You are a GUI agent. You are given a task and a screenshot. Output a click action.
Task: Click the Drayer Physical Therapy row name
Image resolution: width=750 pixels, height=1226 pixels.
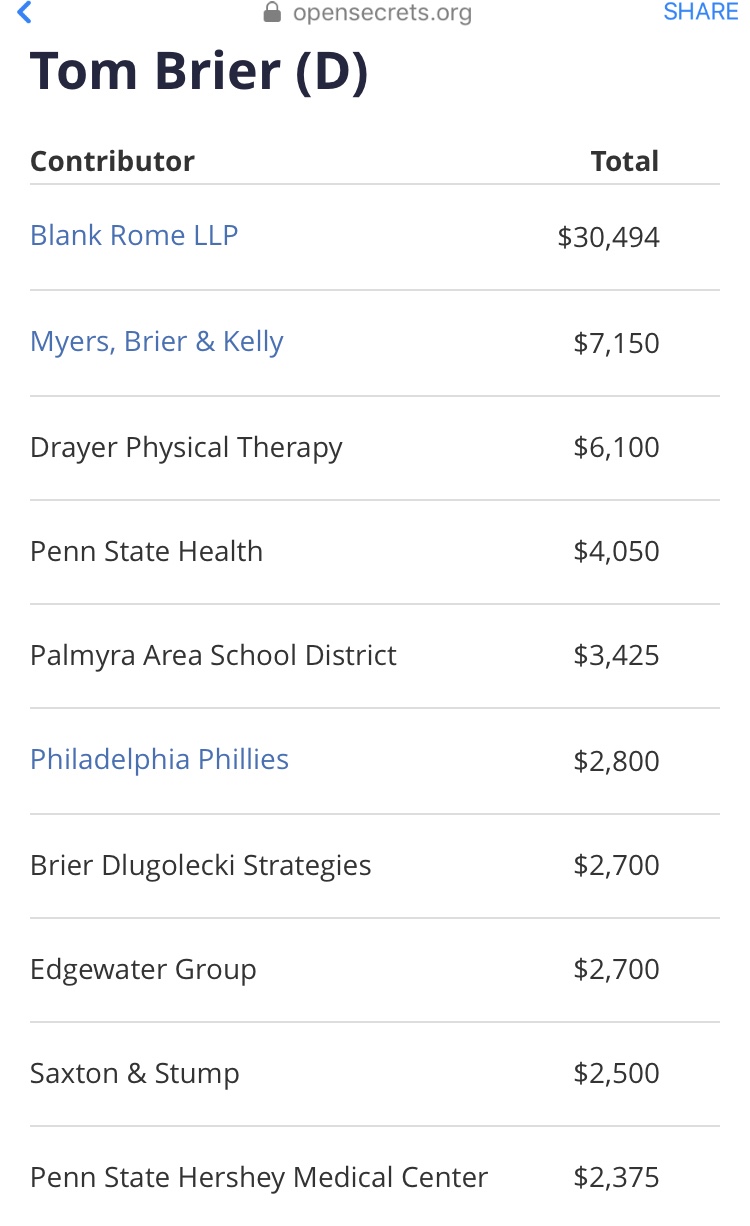point(186,447)
